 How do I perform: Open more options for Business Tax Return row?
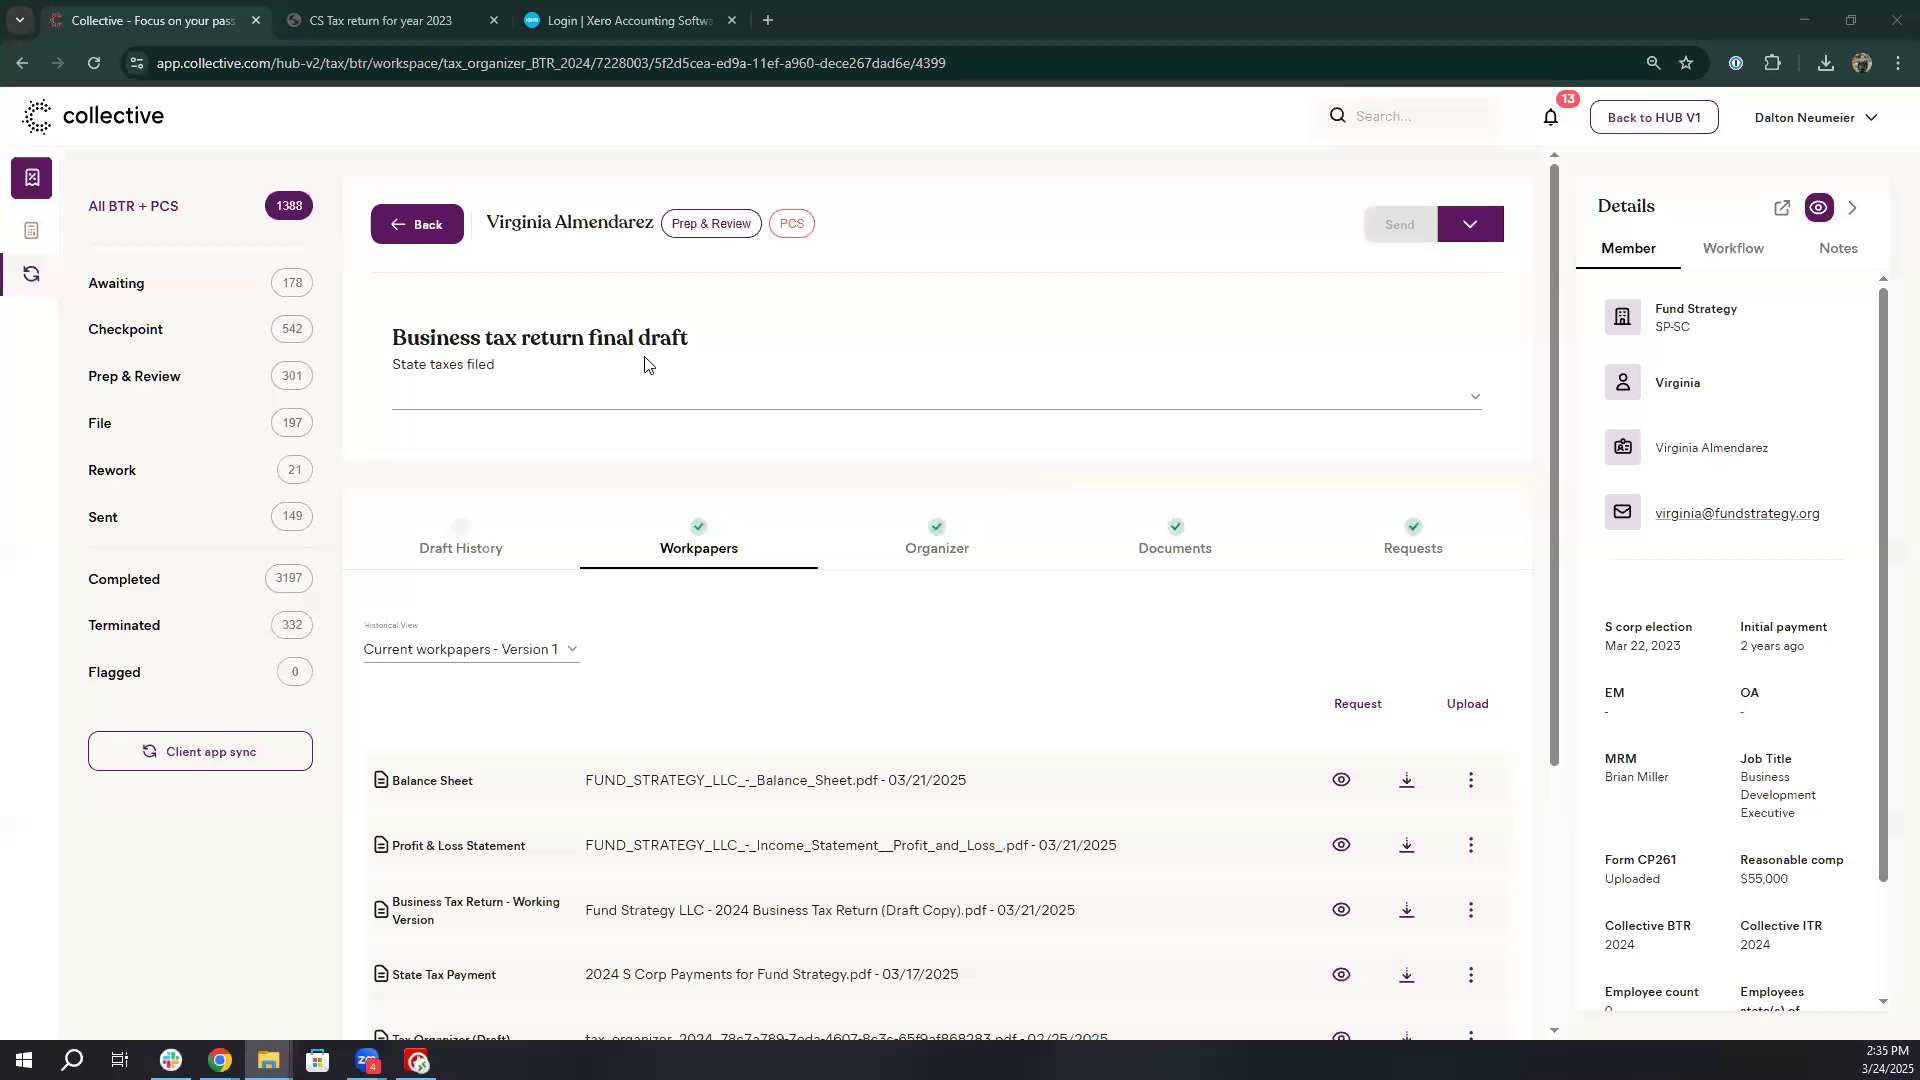[1470, 910]
